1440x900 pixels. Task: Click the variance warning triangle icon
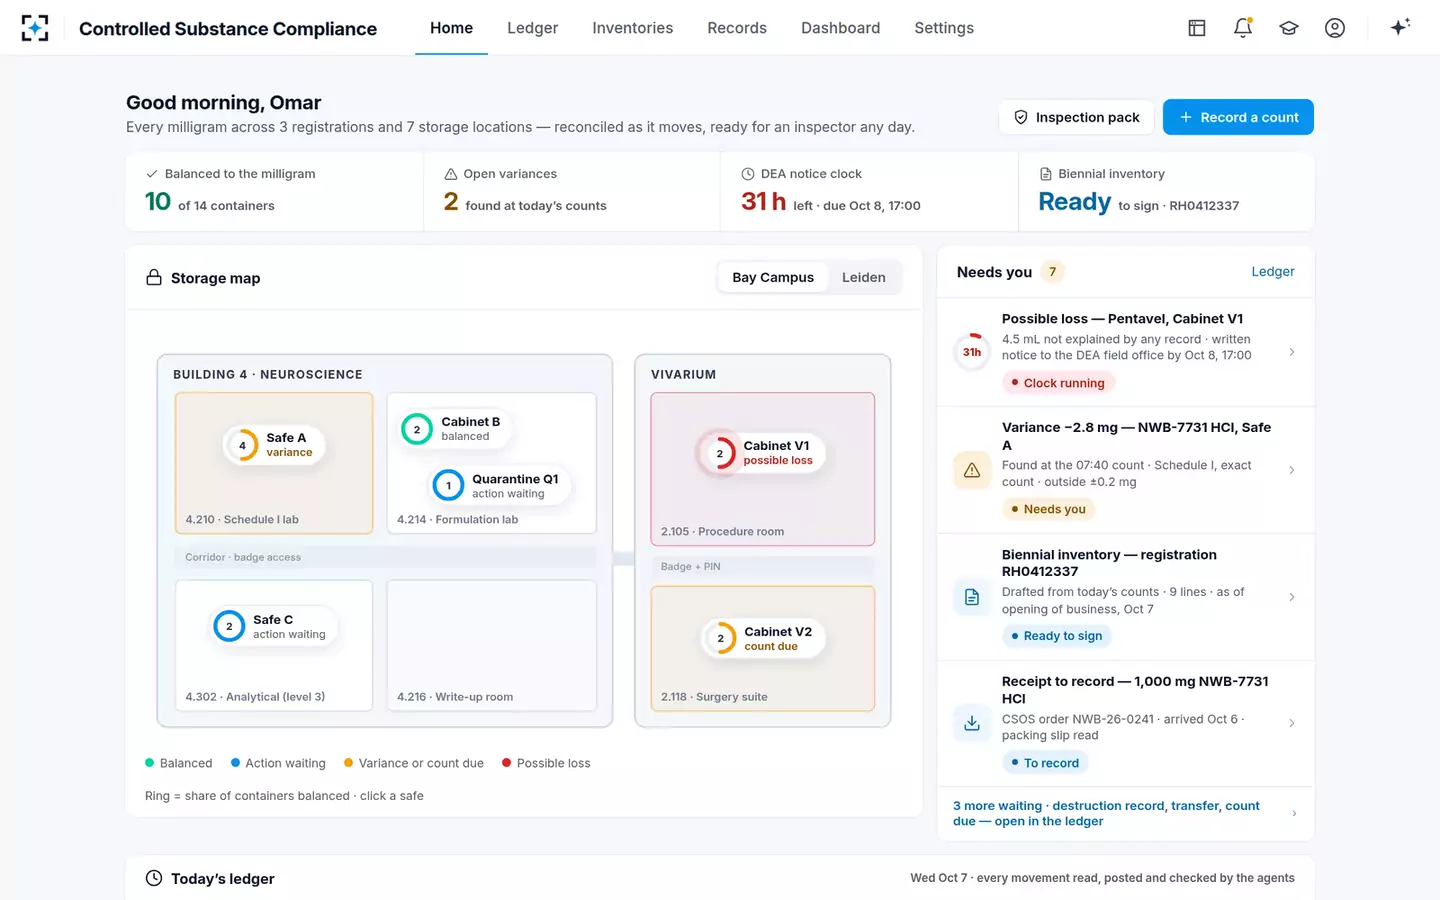[972, 470]
